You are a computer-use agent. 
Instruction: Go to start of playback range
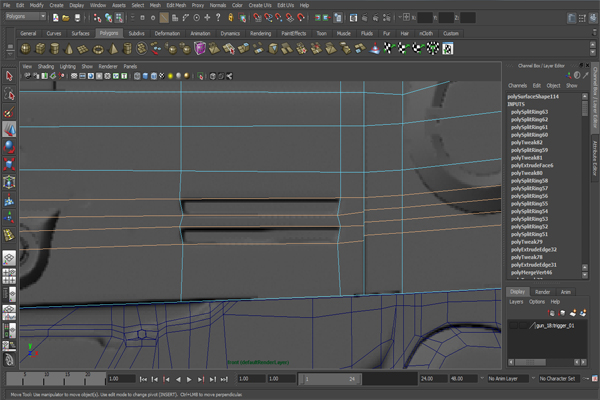[x=143, y=379]
